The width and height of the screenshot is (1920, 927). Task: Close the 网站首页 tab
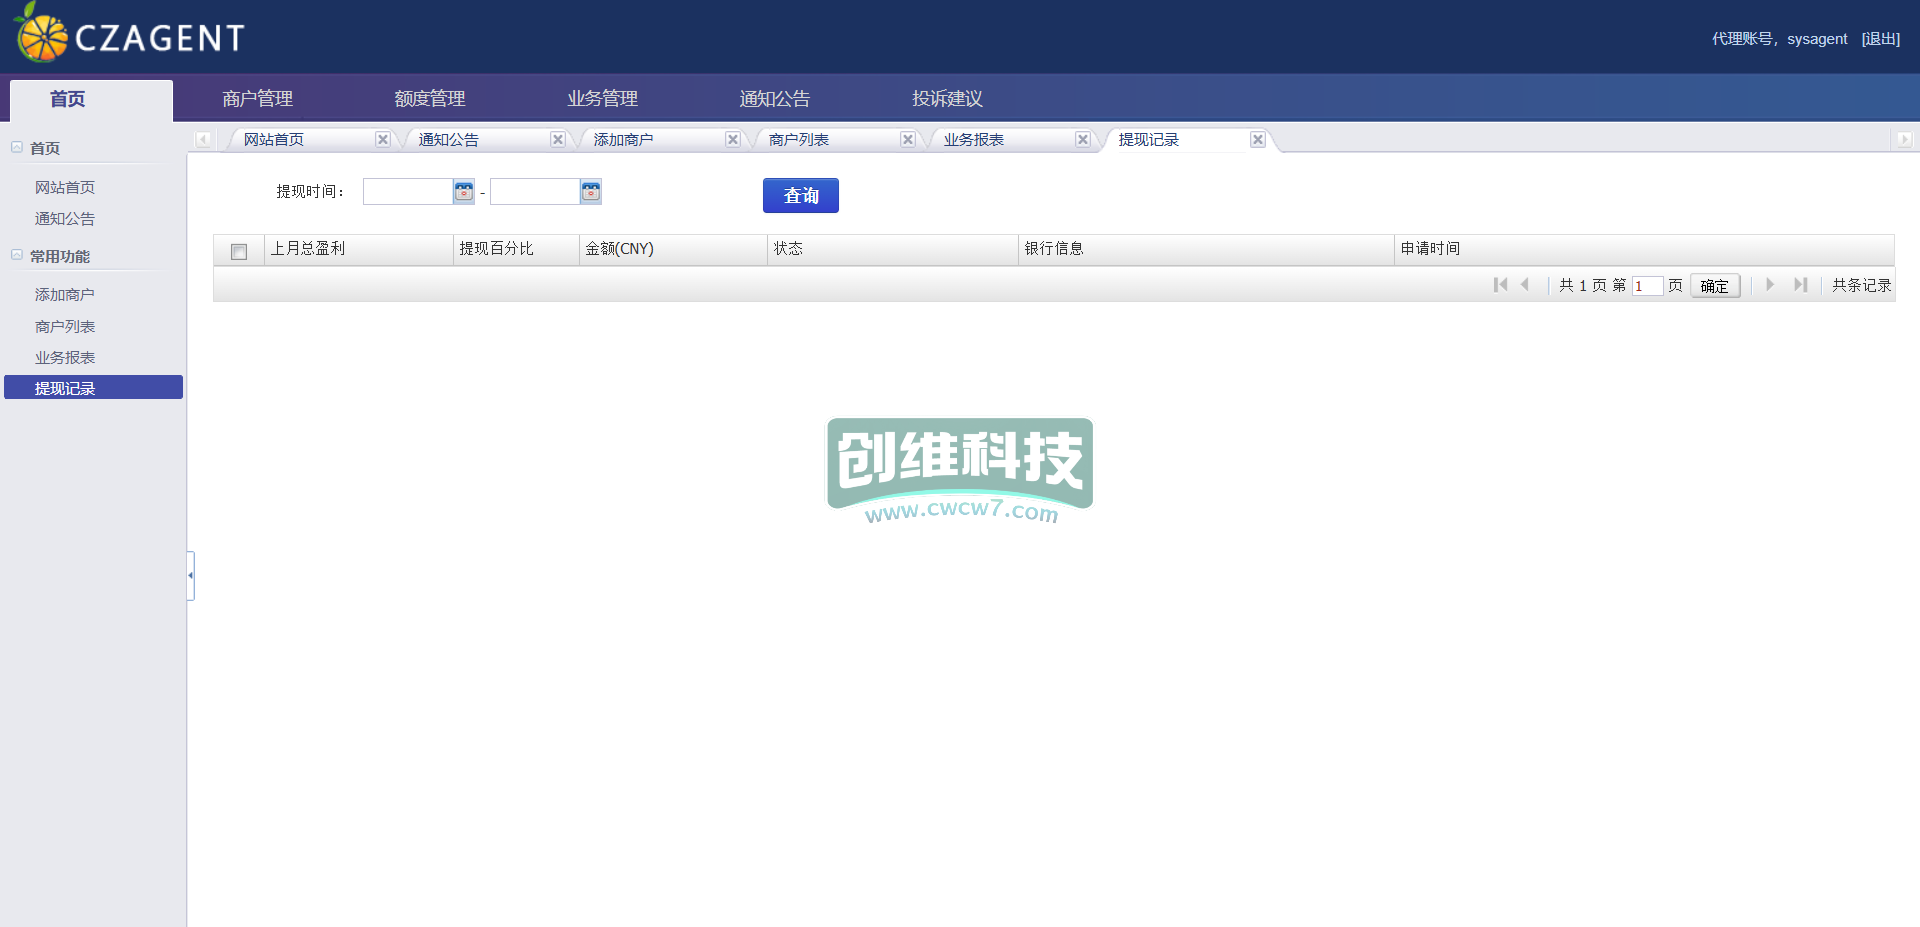coord(383,140)
